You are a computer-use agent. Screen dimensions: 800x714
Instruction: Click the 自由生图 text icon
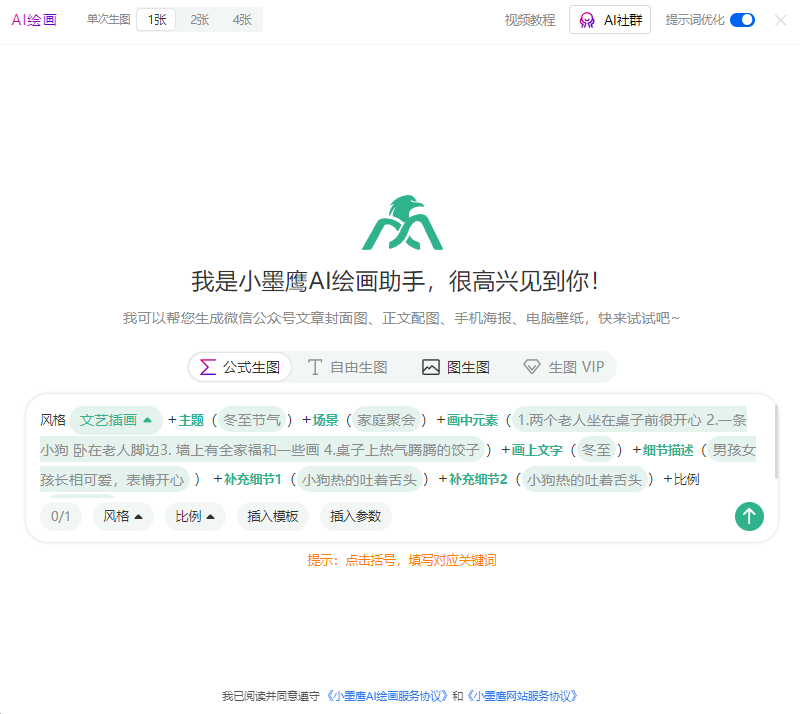point(315,367)
